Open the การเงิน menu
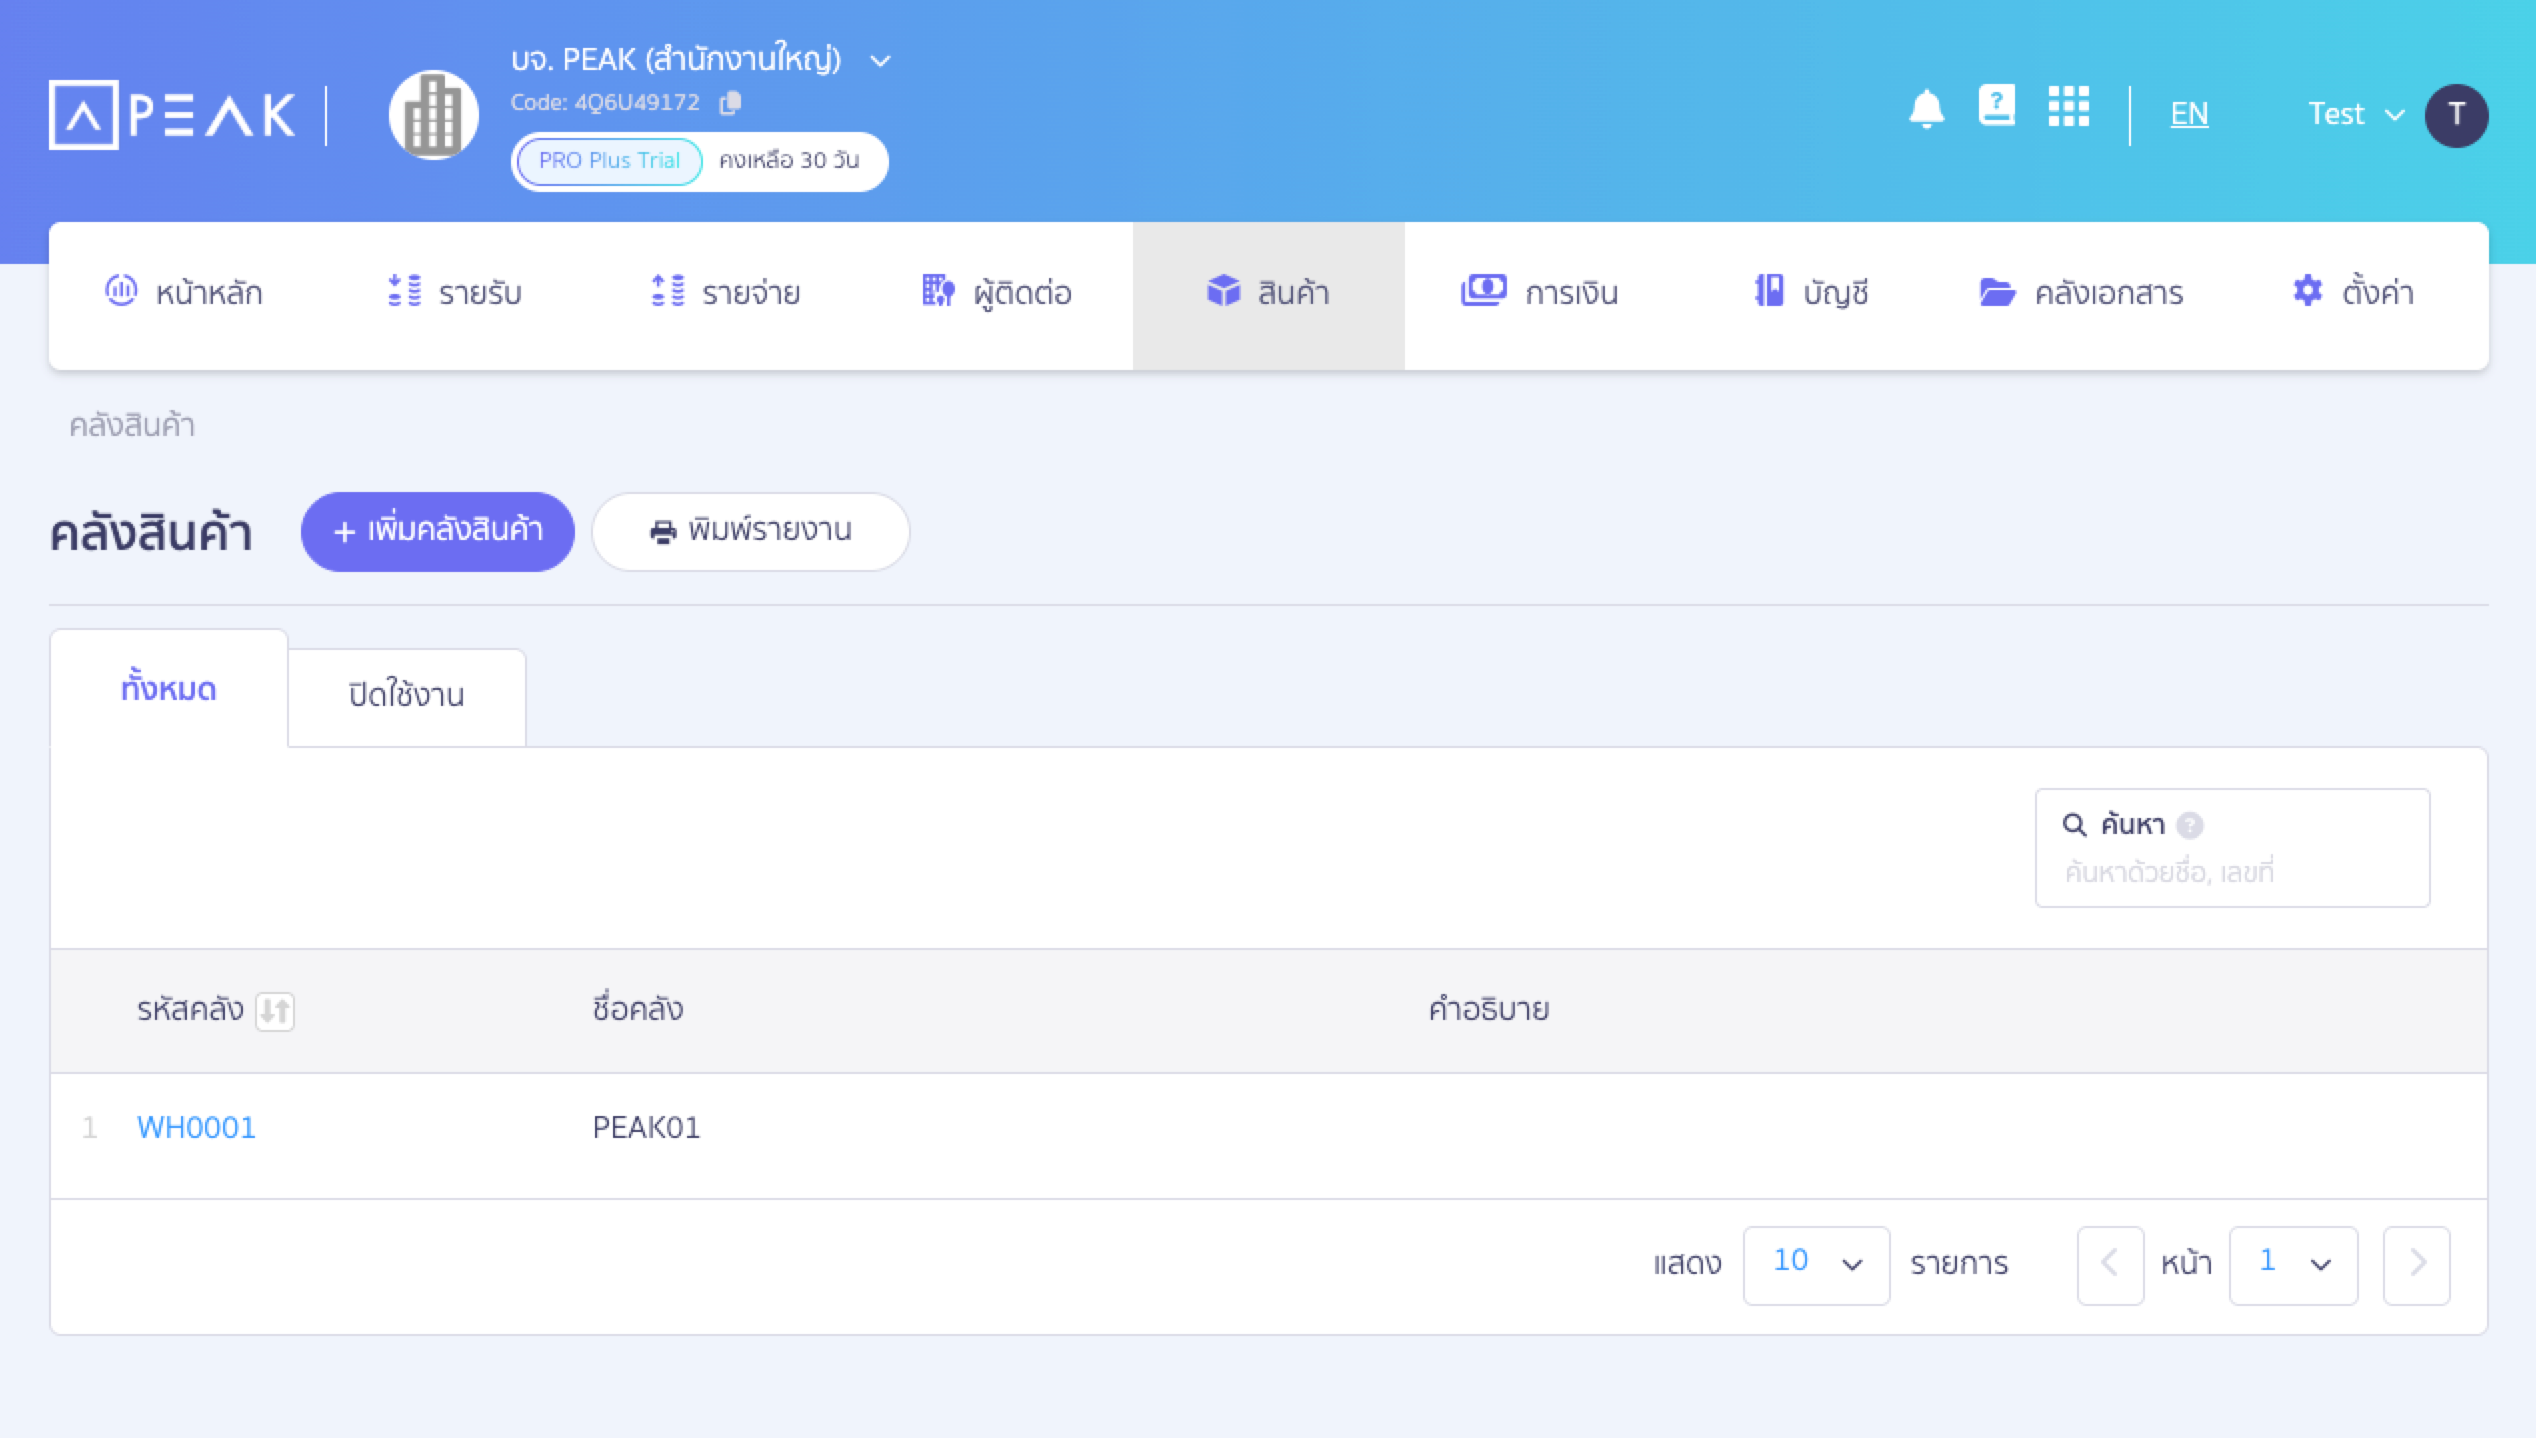 click(x=1539, y=293)
